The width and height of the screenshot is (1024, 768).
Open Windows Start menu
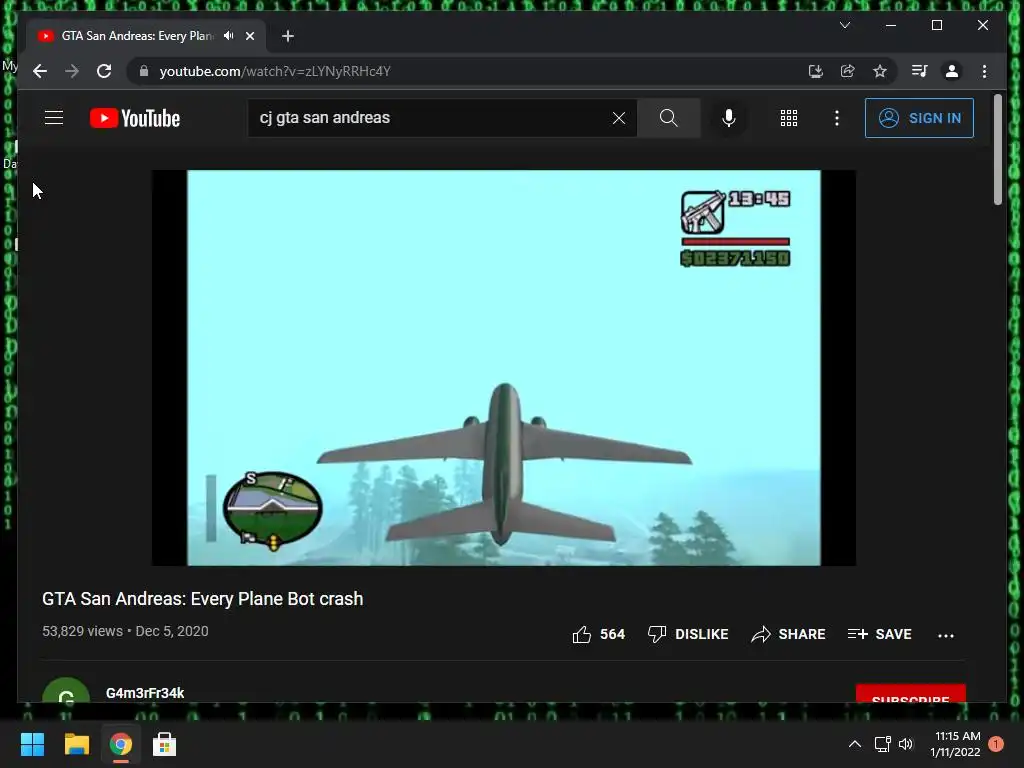click(32, 744)
